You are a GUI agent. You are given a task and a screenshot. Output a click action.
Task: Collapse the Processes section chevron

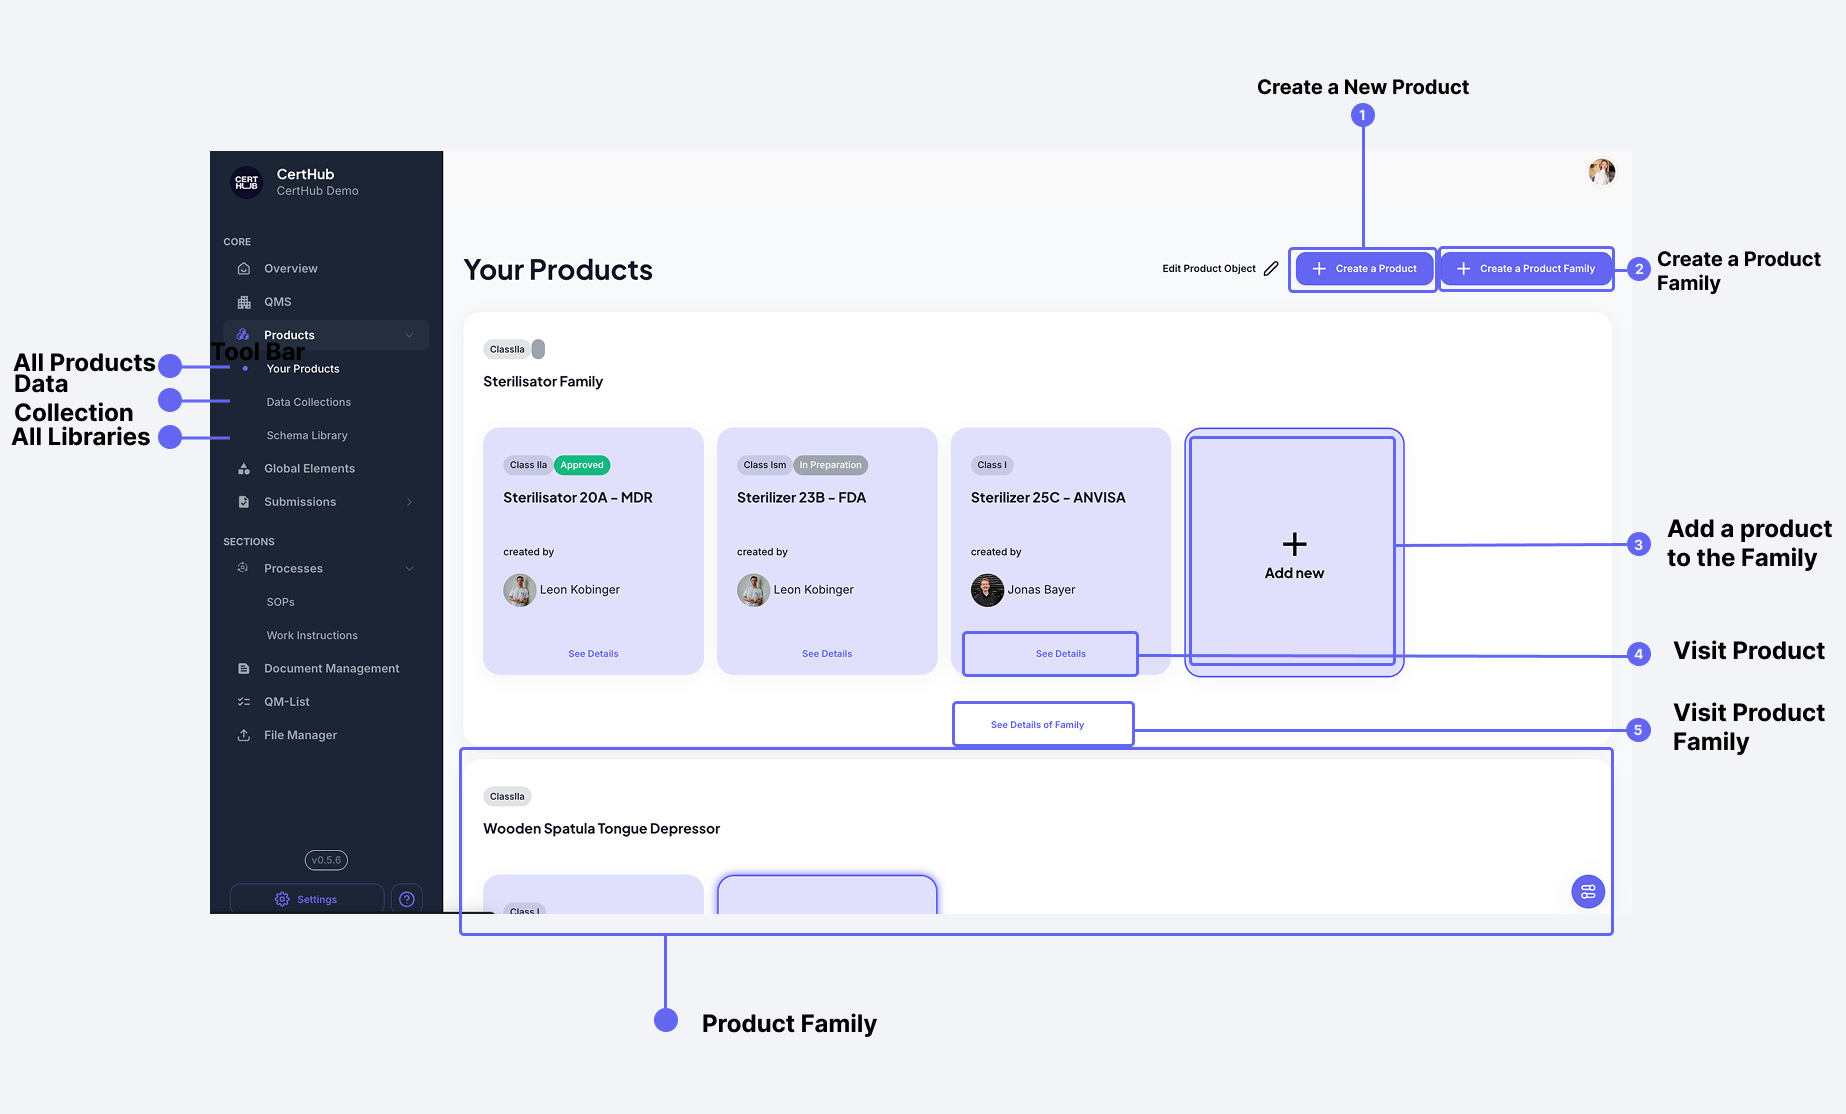point(409,568)
